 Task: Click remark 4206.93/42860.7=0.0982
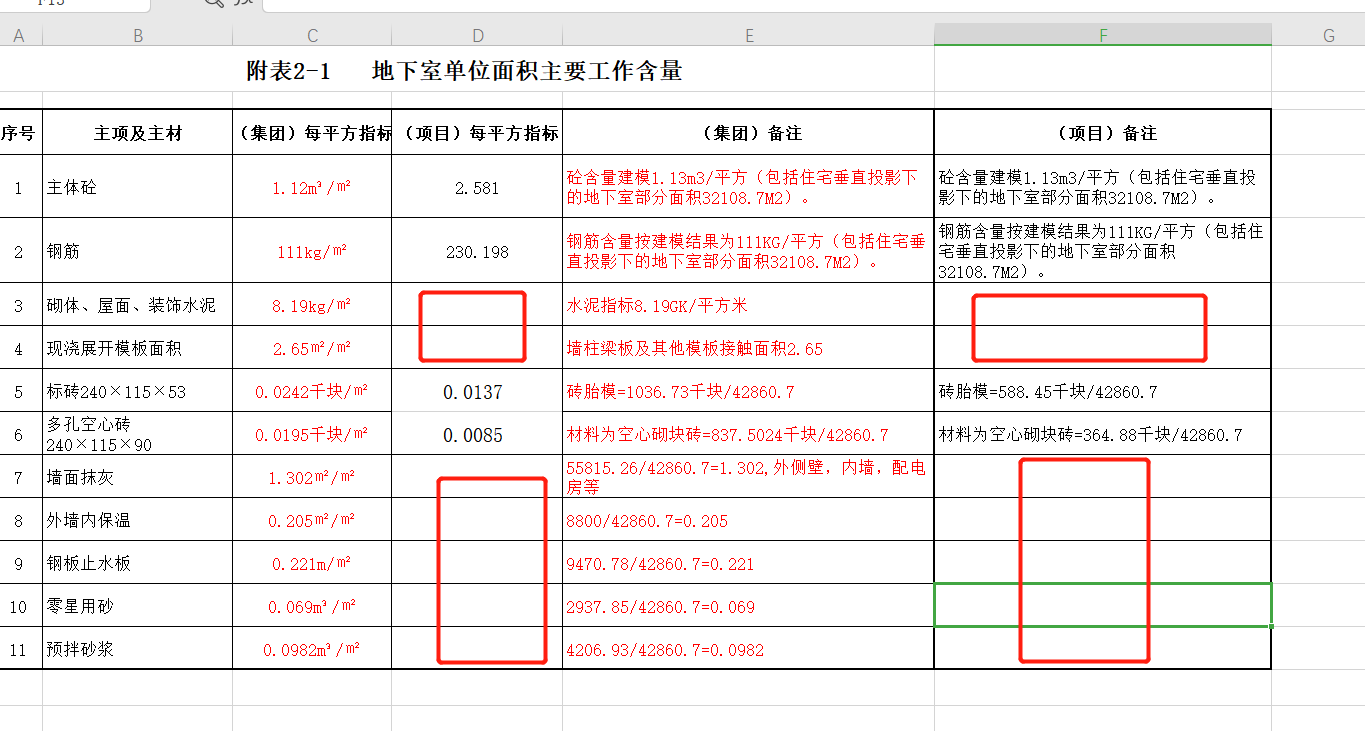(665, 650)
